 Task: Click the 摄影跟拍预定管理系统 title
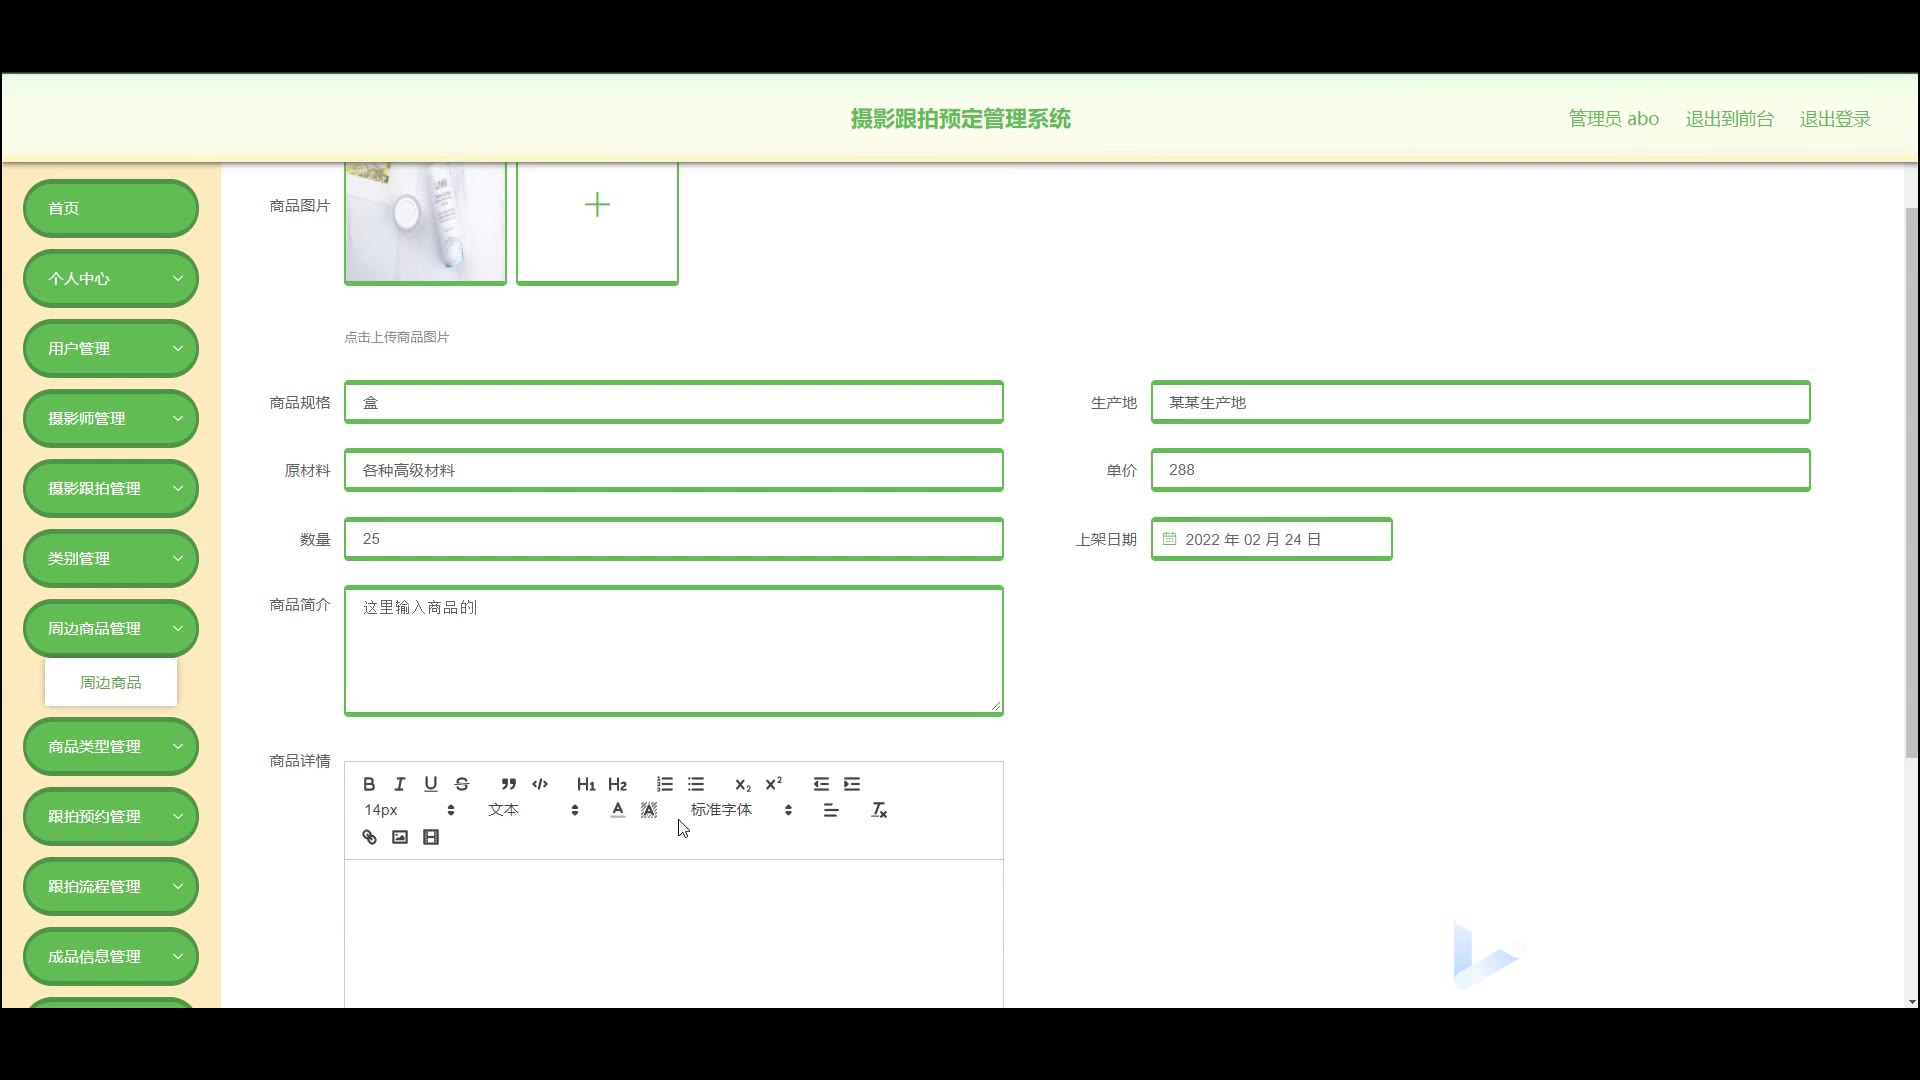[960, 119]
